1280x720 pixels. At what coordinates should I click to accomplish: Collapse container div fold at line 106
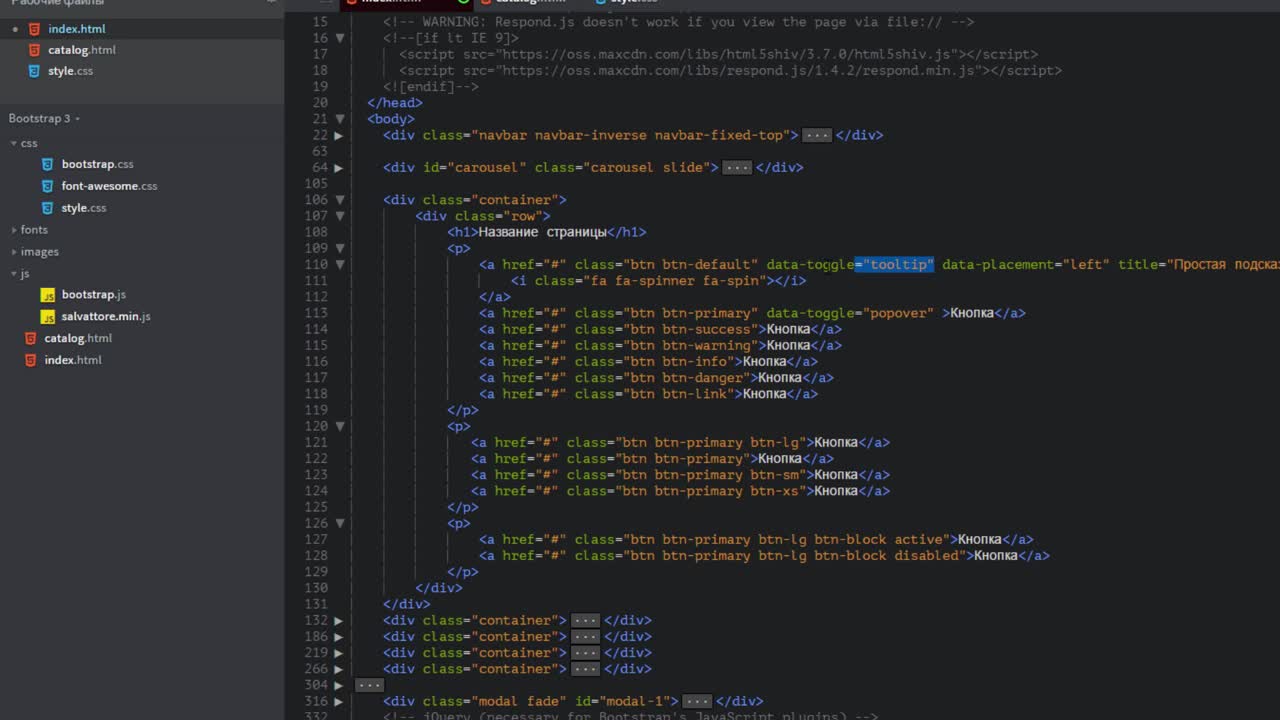(x=339, y=200)
